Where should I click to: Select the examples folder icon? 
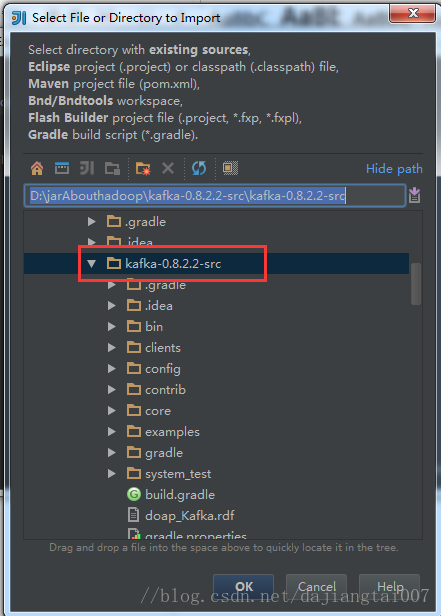click(x=134, y=431)
